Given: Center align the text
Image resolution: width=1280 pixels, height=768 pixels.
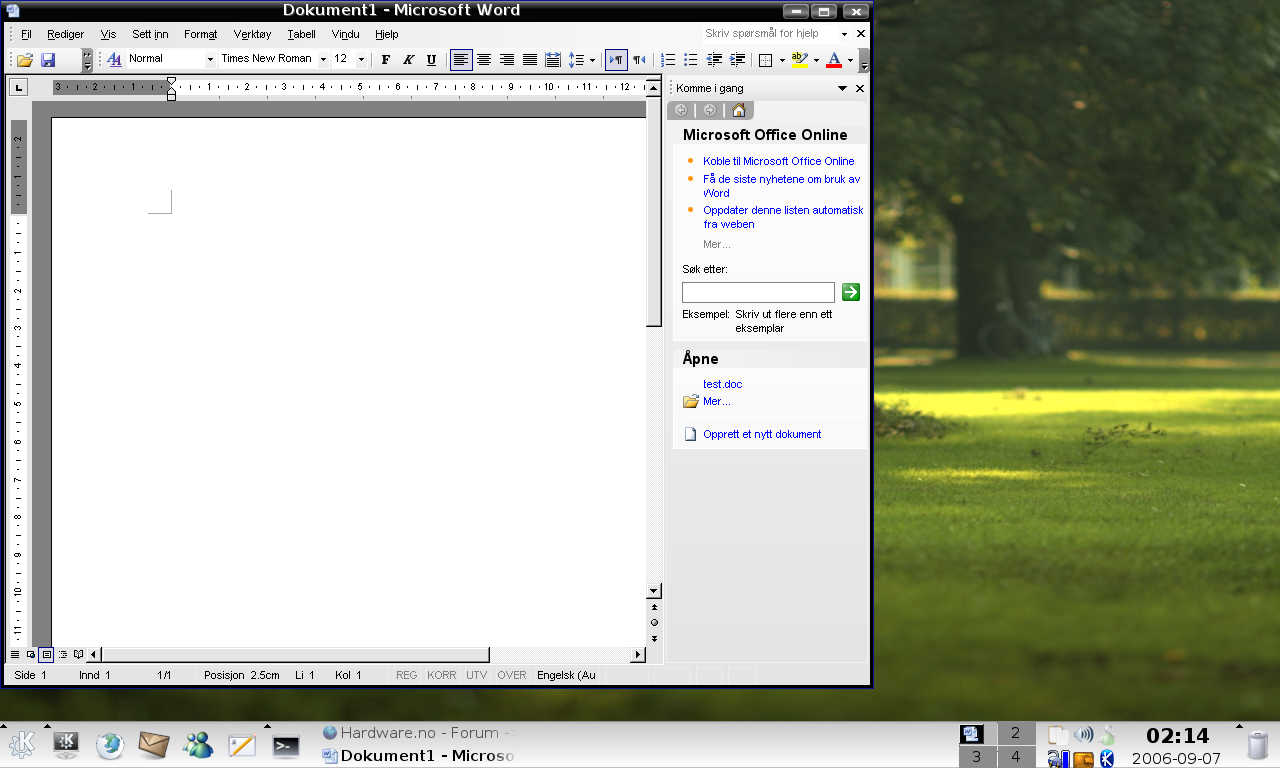Looking at the screenshot, I should pyautogui.click(x=483, y=60).
